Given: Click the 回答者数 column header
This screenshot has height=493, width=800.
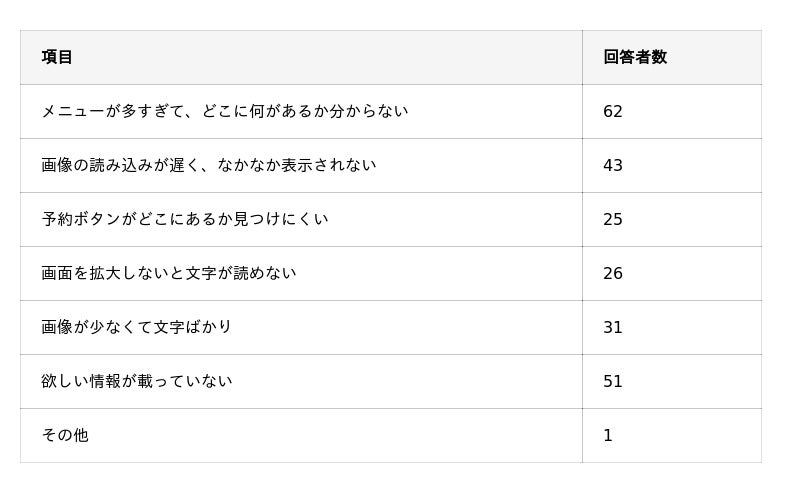Looking at the screenshot, I should point(634,57).
